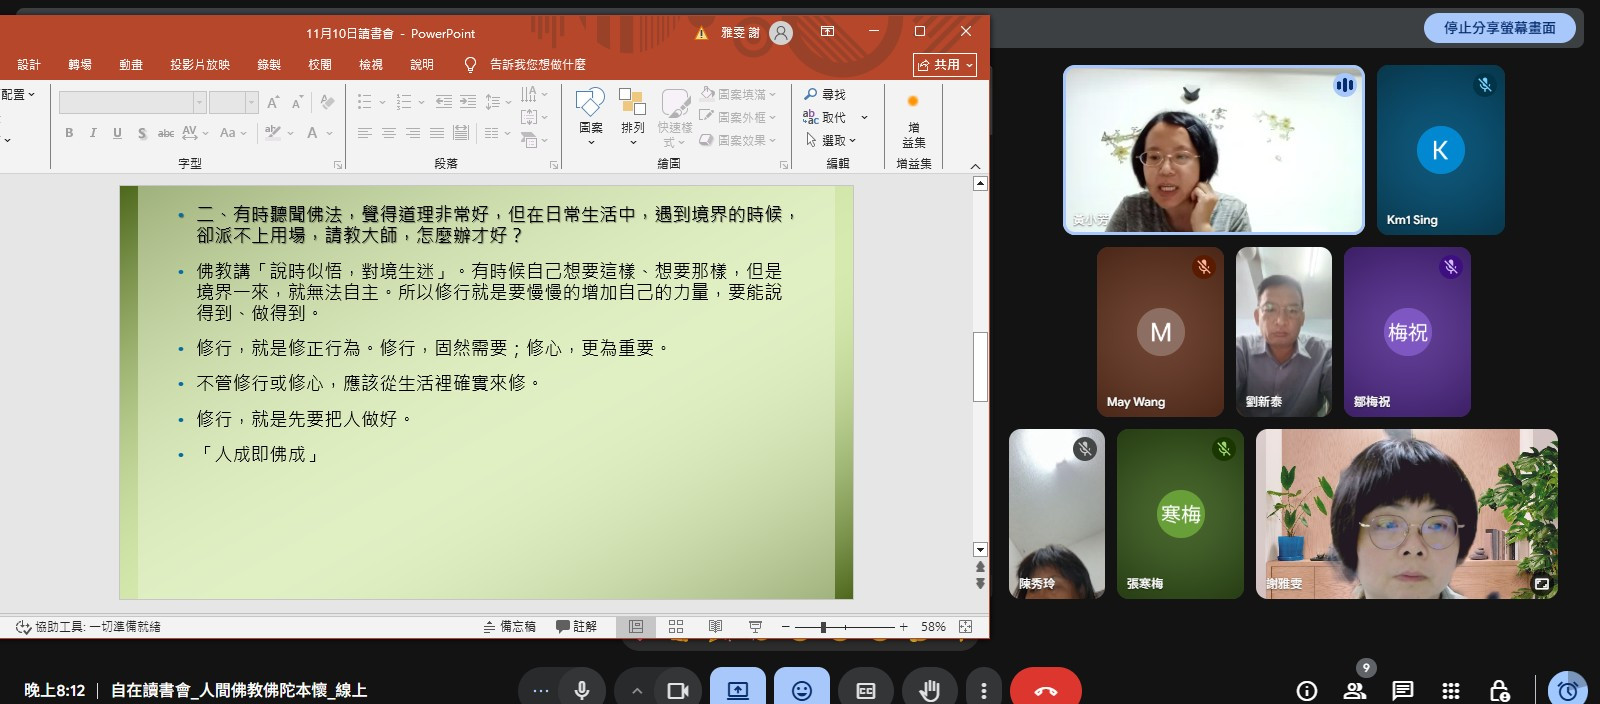Open meeting details info icon

1306,690
